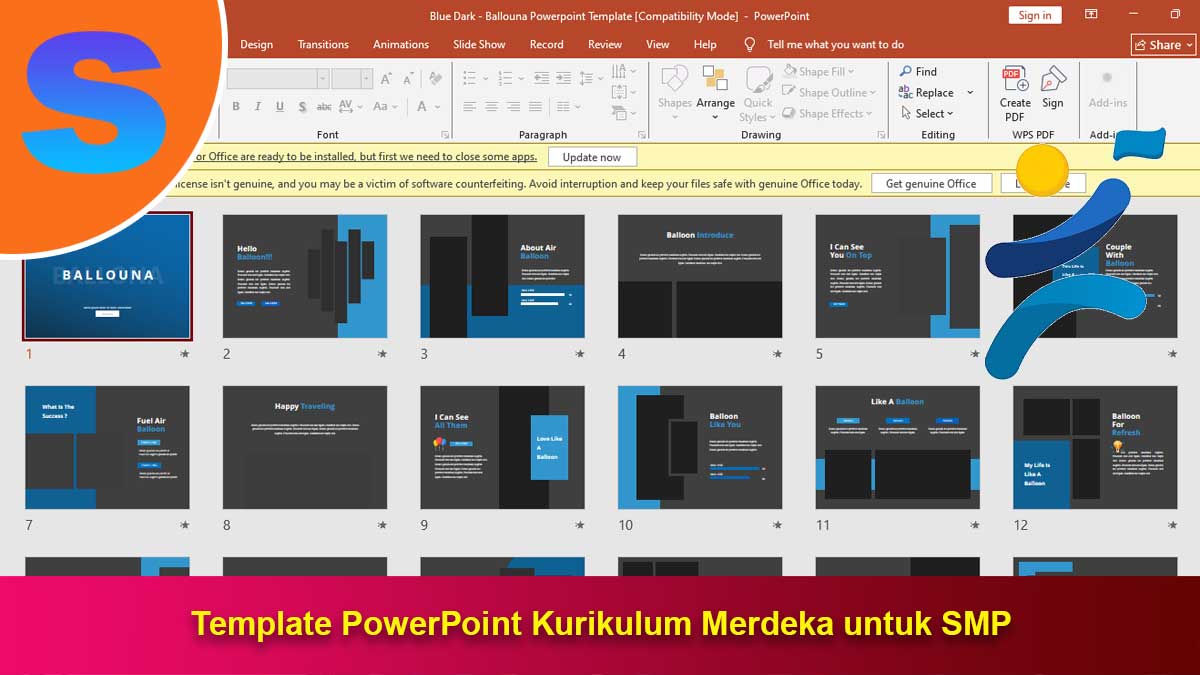Open Shape Effects dropdown
The height and width of the screenshot is (675, 1200).
pyautogui.click(x=829, y=113)
